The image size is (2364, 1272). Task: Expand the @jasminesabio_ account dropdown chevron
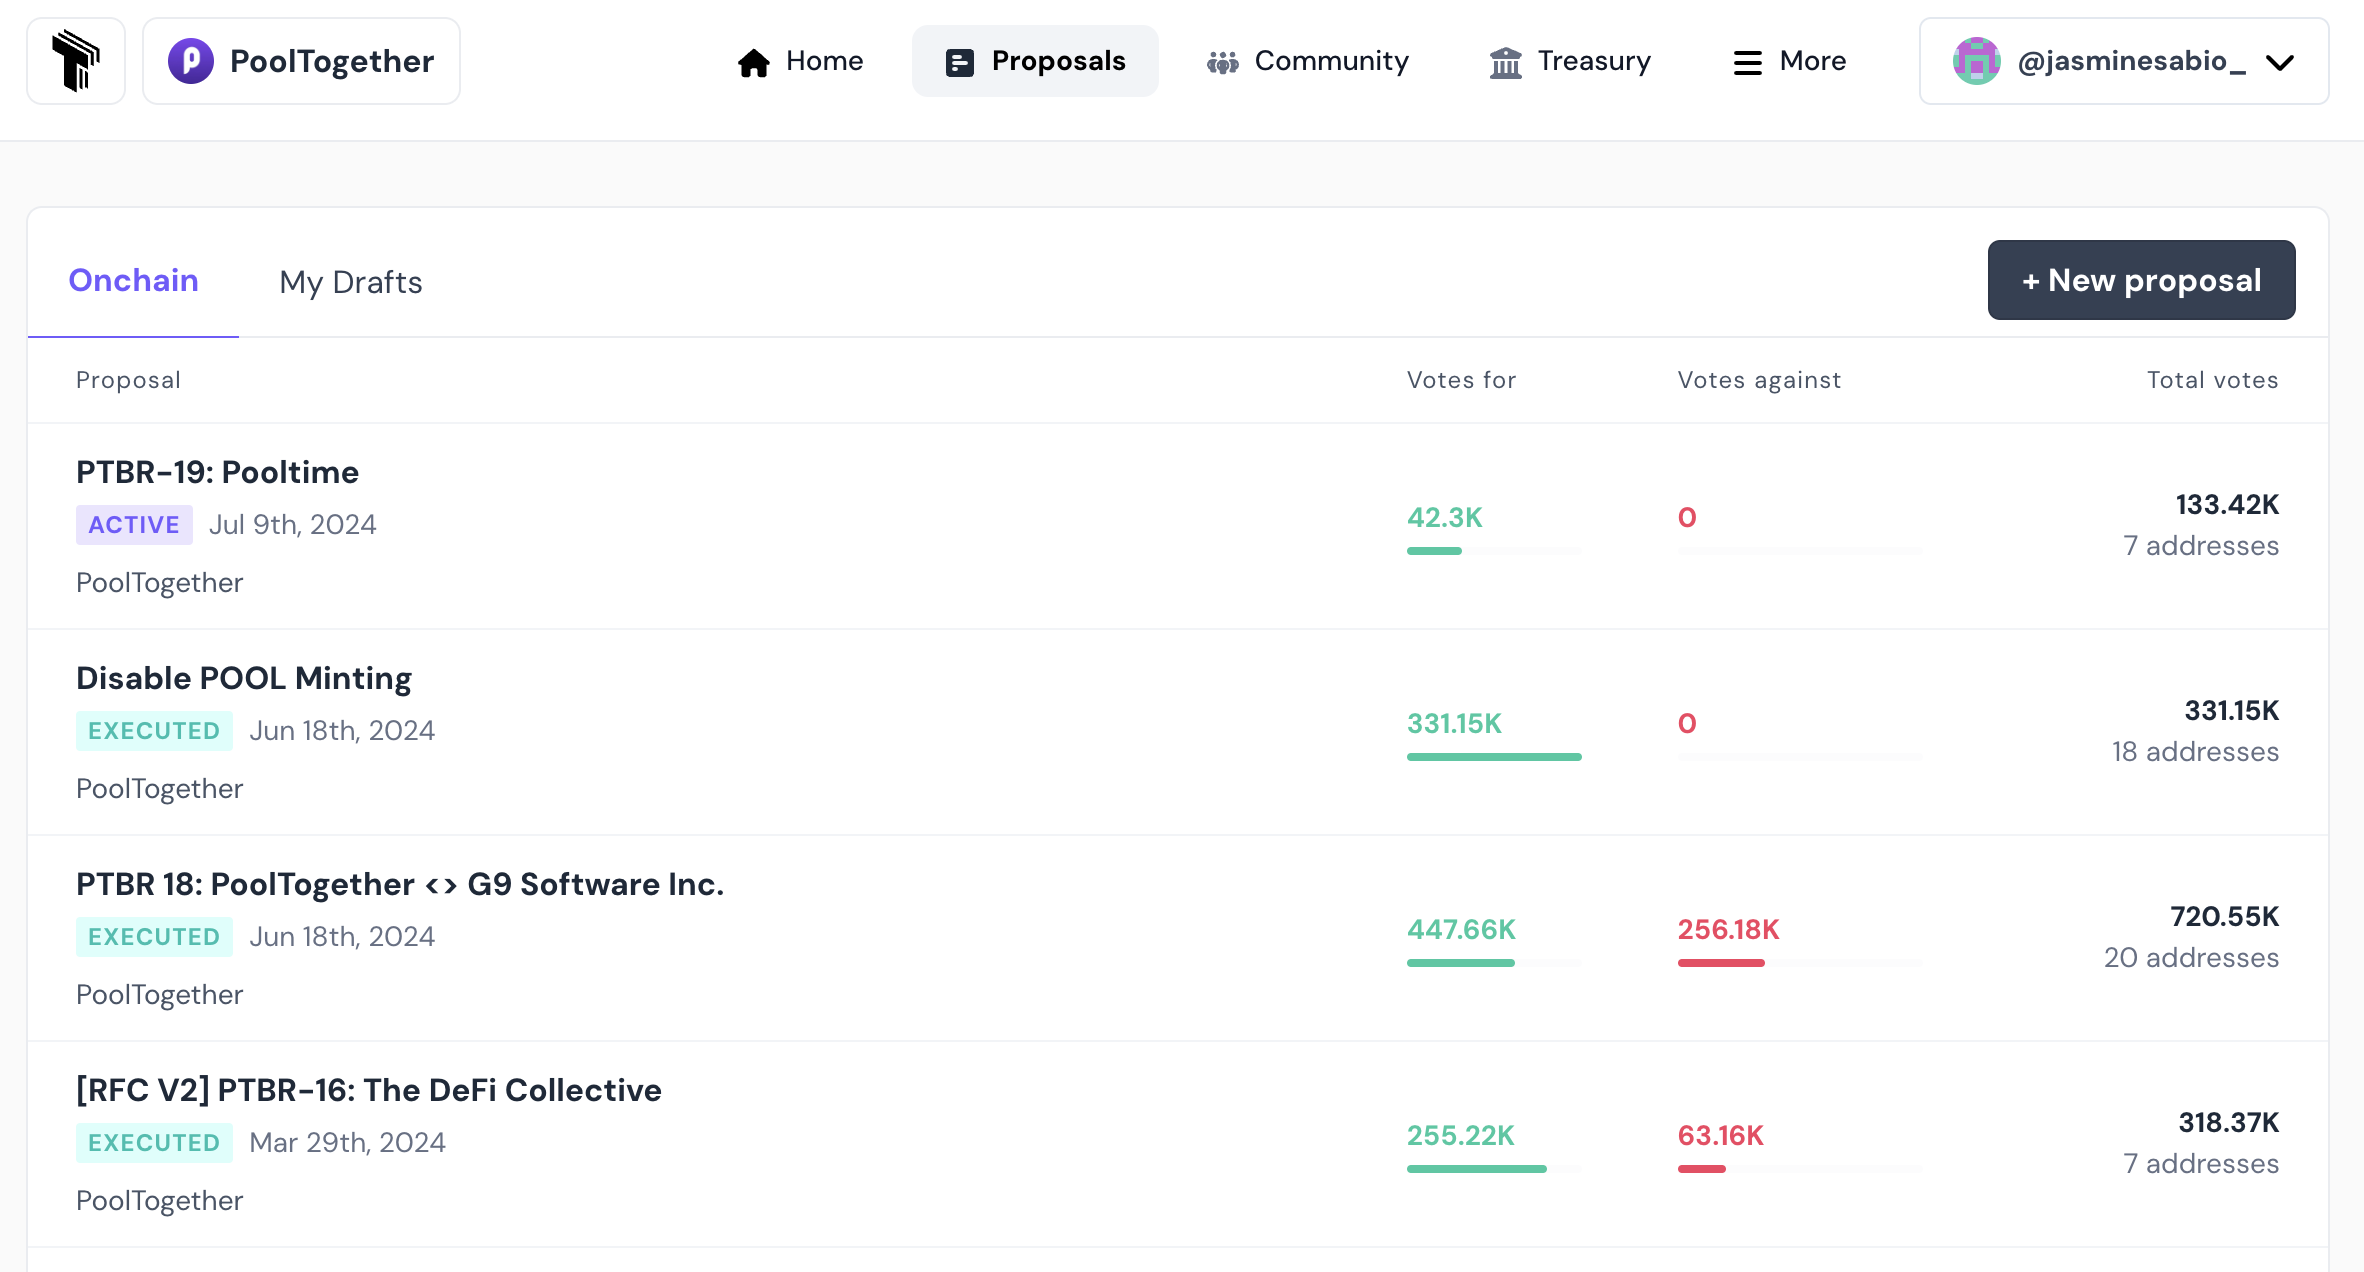(2280, 63)
